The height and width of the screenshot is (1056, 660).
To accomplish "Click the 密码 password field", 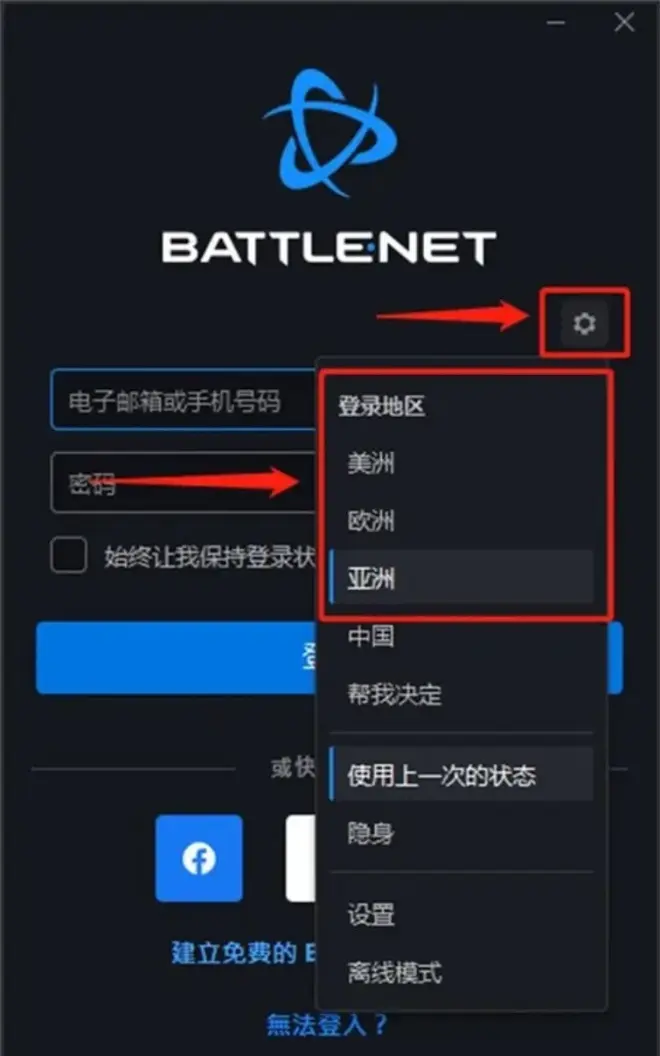I will (184, 483).
